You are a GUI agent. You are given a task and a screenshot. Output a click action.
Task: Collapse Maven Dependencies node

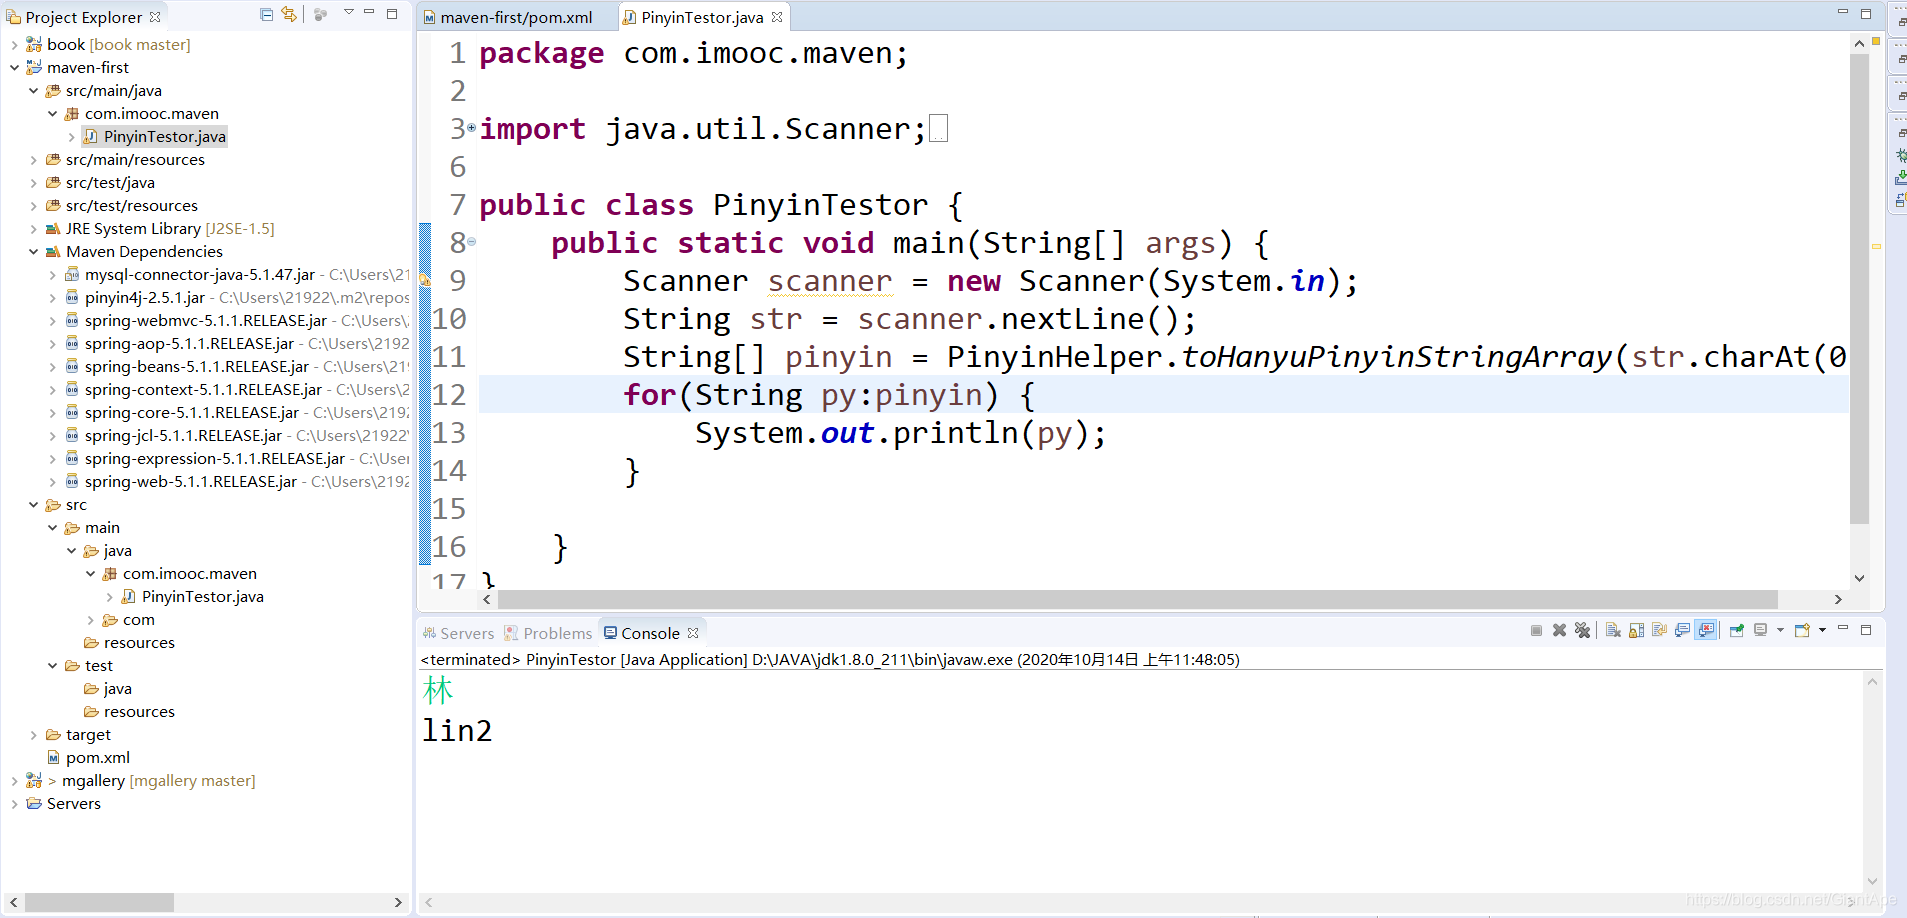[33, 251]
